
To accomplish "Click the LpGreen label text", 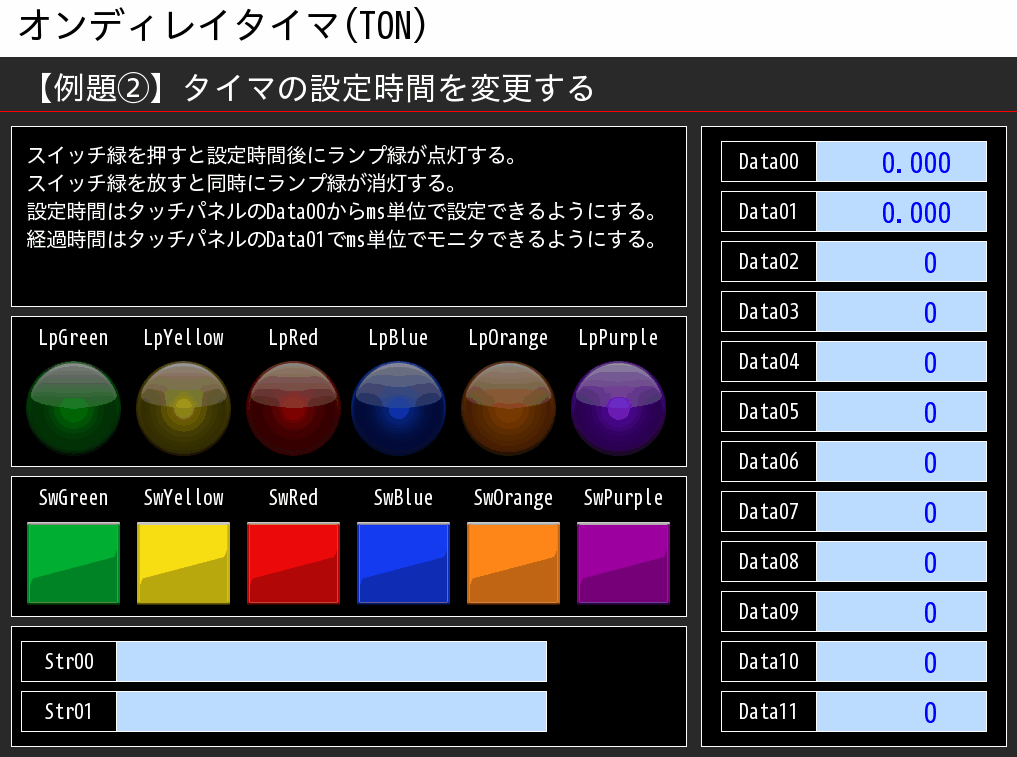I will [x=73, y=338].
